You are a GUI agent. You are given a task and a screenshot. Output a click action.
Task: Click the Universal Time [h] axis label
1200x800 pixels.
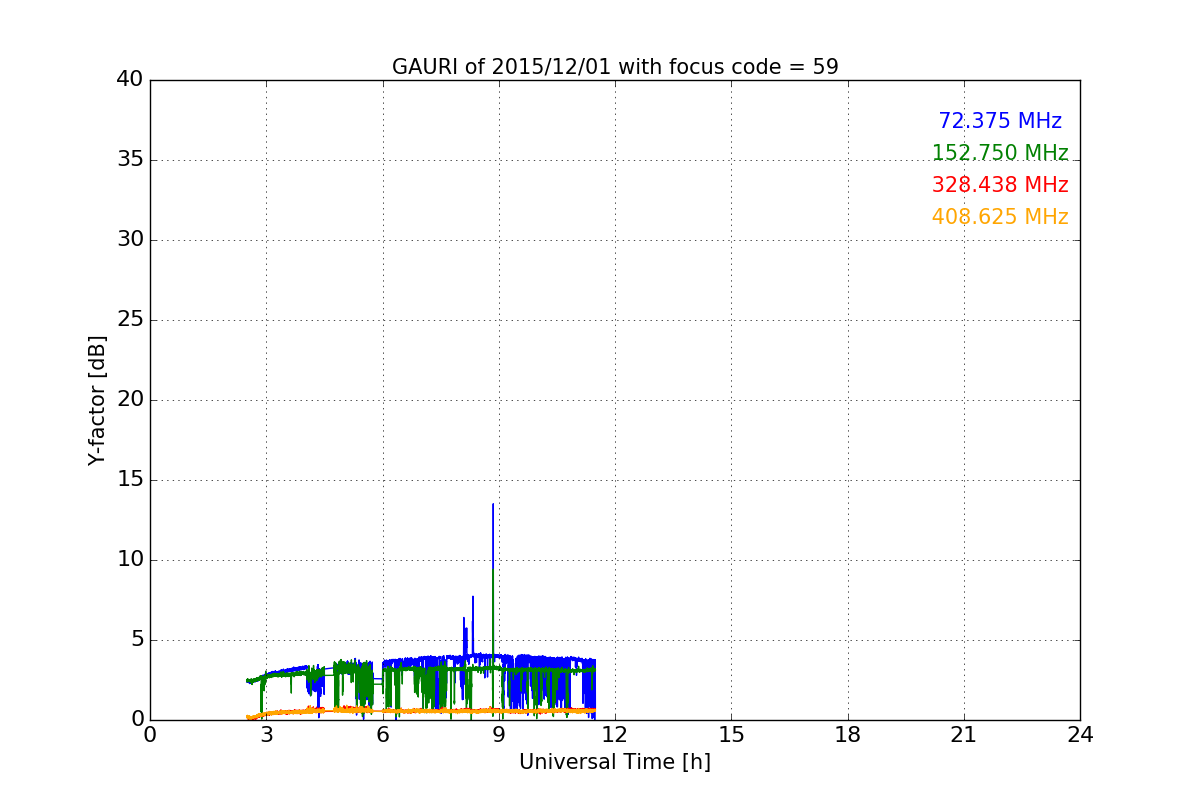coord(615,762)
